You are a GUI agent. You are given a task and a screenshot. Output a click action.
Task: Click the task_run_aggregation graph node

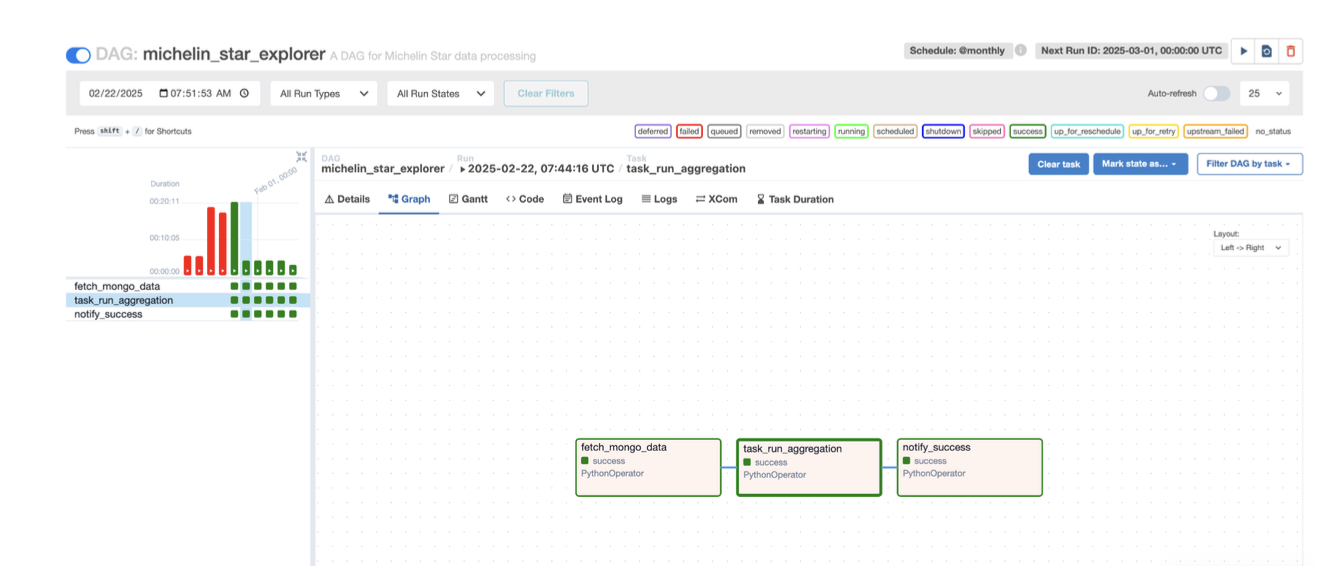(809, 468)
